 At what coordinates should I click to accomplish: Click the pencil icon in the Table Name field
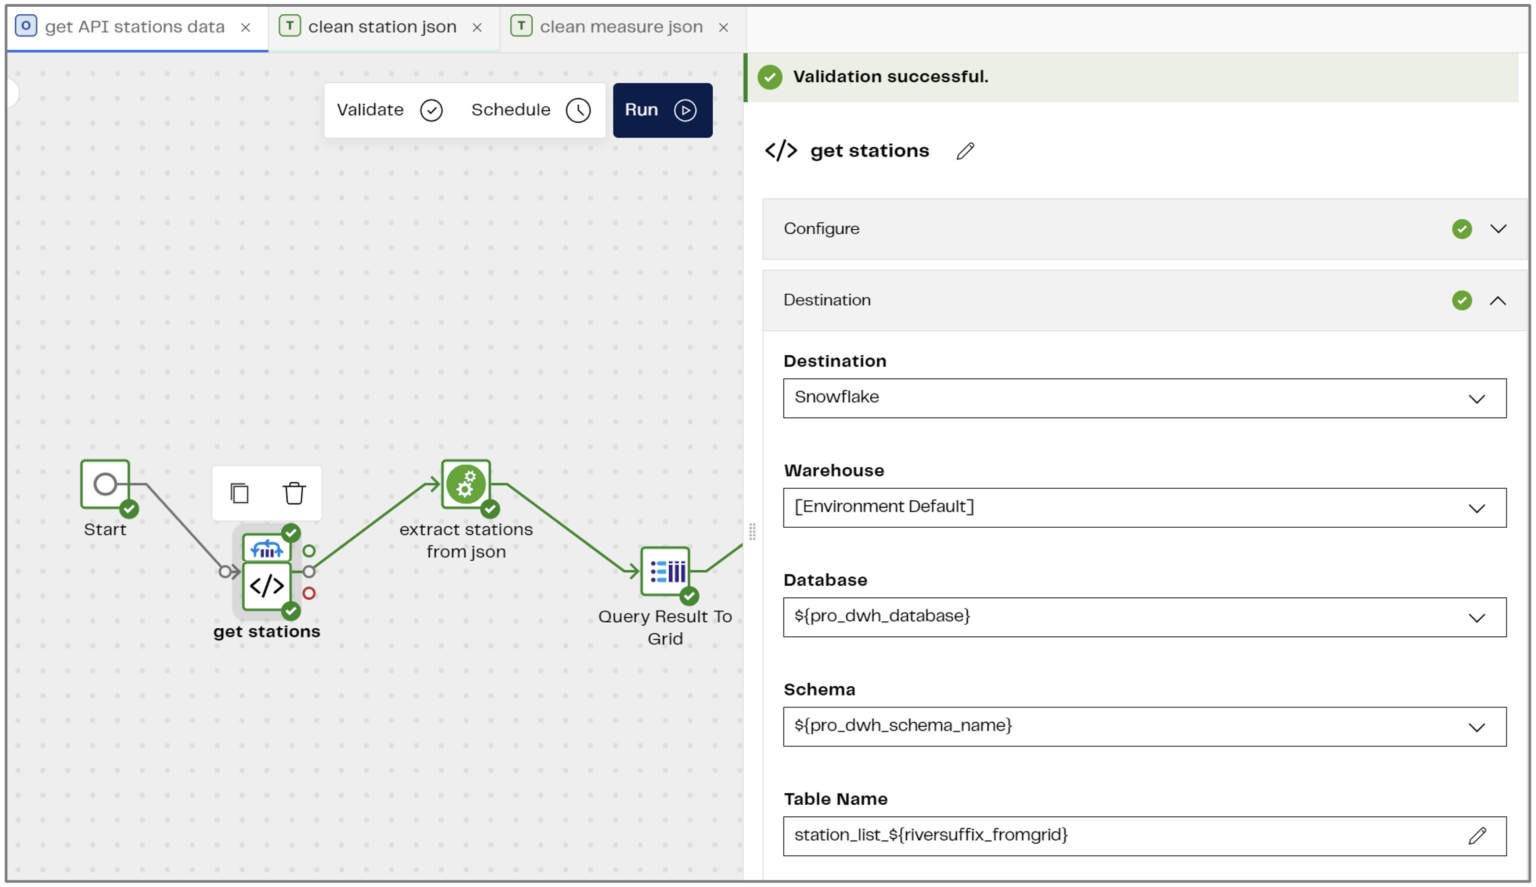[x=1478, y=835]
